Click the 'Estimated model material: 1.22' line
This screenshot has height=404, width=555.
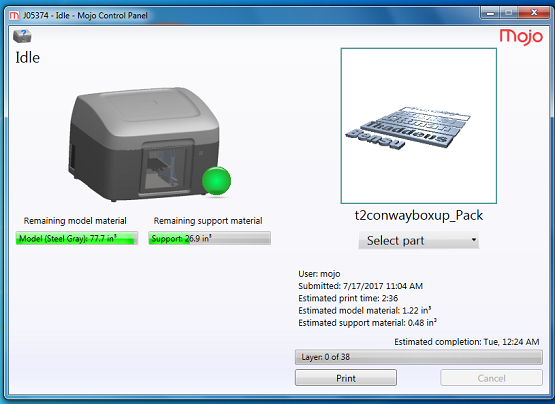point(365,311)
